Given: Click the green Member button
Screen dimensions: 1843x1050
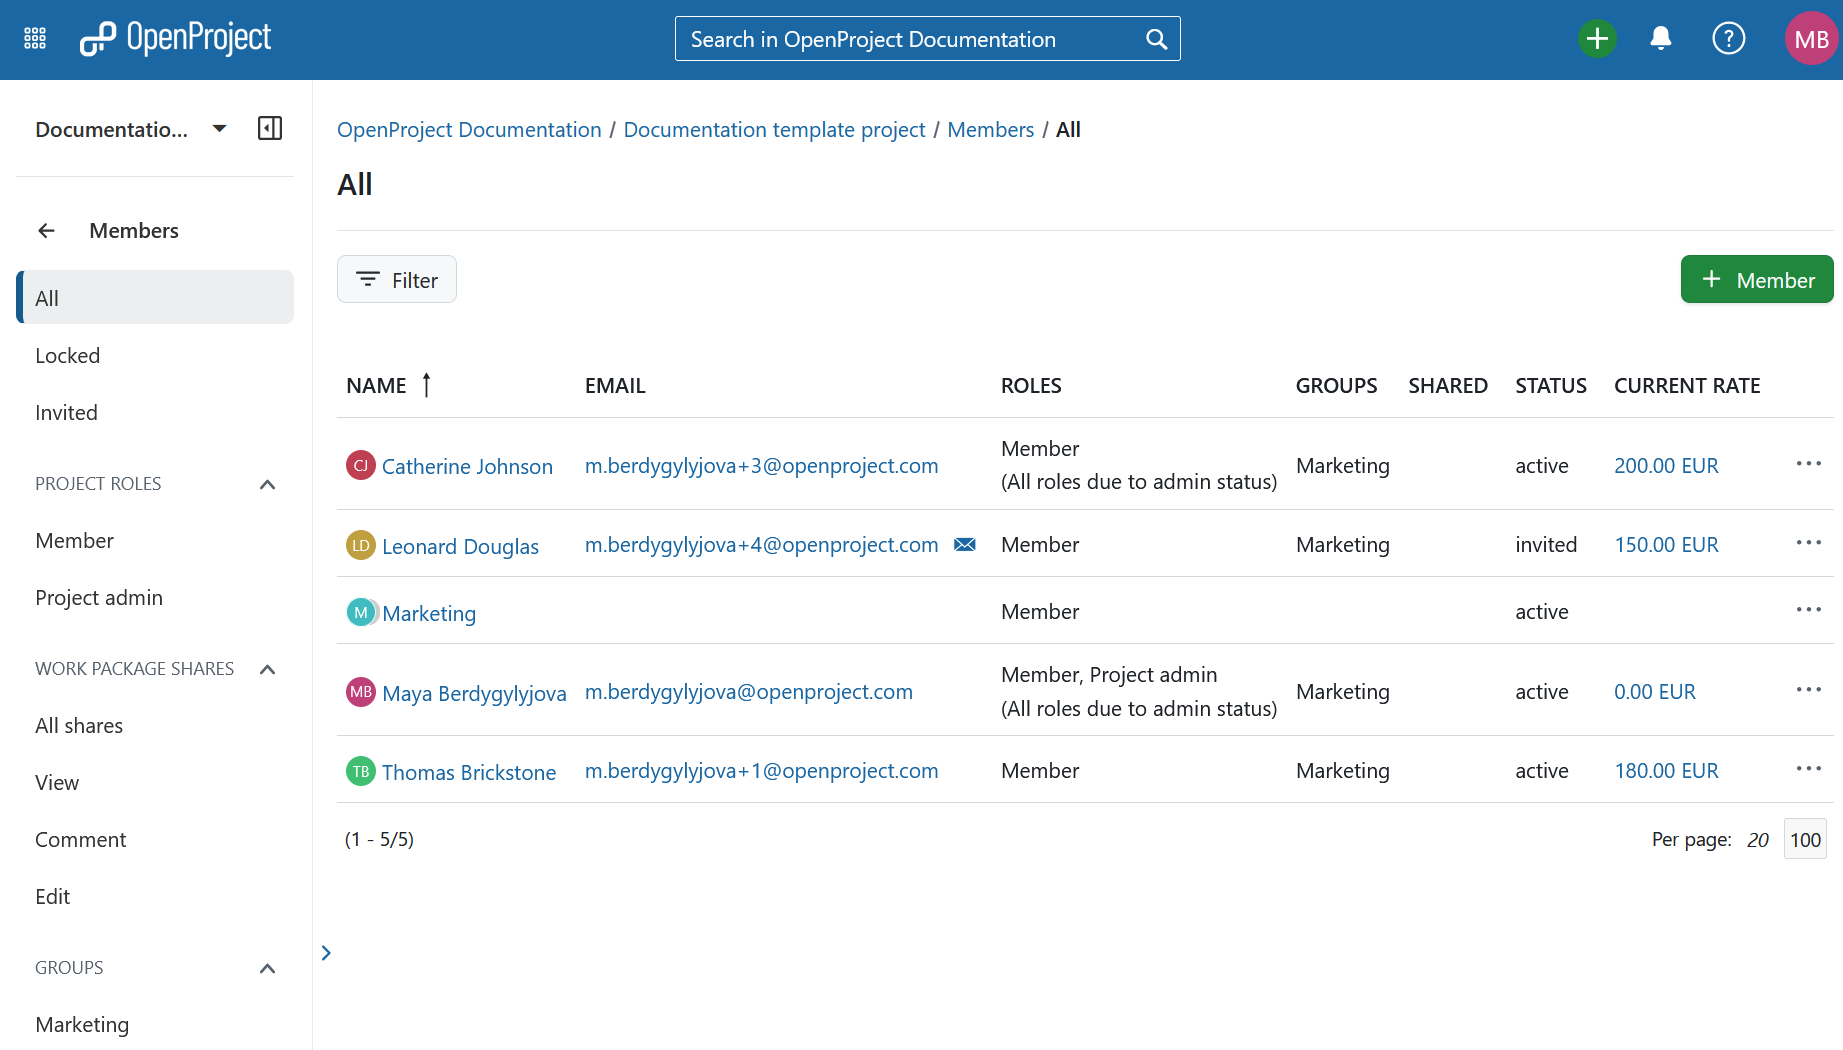Looking at the screenshot, I should (1757, 279).
